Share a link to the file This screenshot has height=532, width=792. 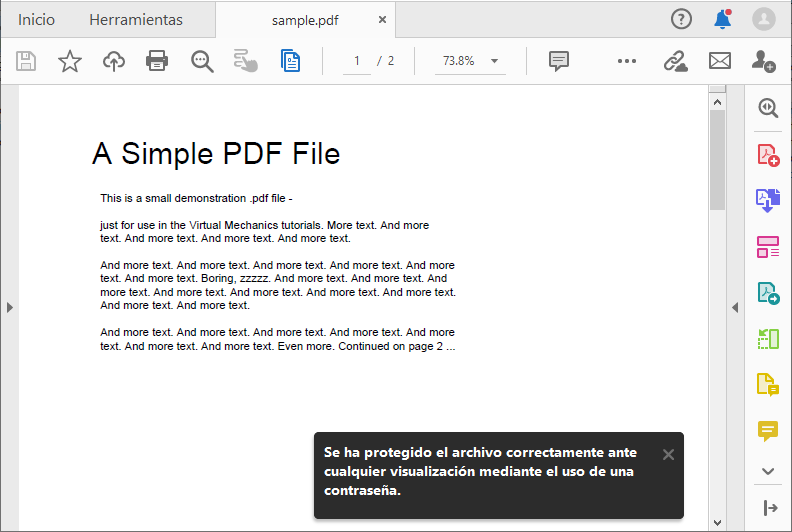pos(675,61)
